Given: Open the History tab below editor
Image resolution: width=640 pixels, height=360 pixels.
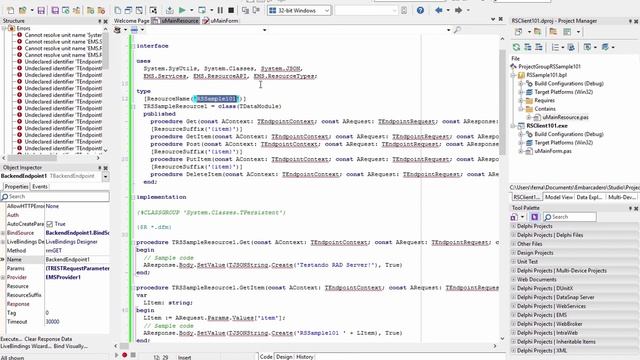Looking at the screenshot, I should (304, 357).
